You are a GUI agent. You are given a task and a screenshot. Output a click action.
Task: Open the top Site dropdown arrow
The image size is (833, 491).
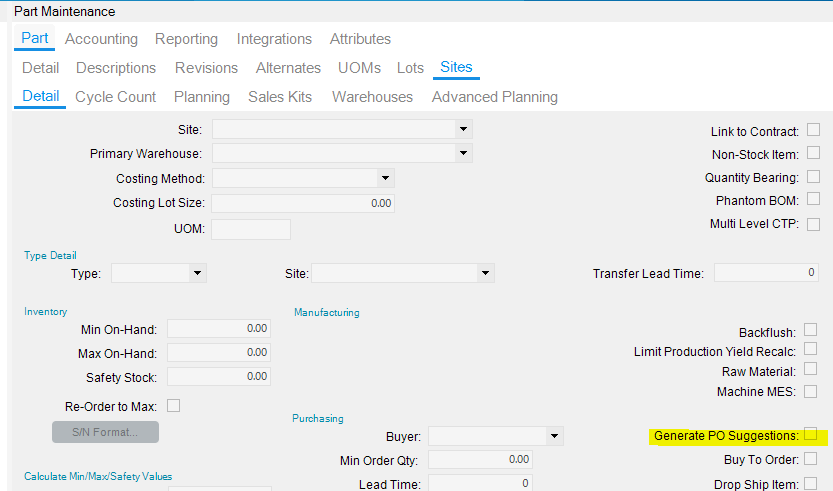point(462,129)
